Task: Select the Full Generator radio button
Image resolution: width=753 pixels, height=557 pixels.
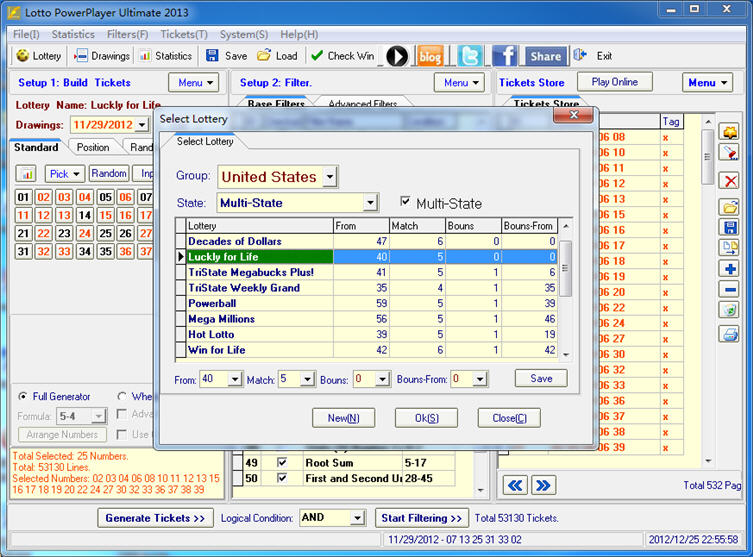Action: [x=23, y=397]
